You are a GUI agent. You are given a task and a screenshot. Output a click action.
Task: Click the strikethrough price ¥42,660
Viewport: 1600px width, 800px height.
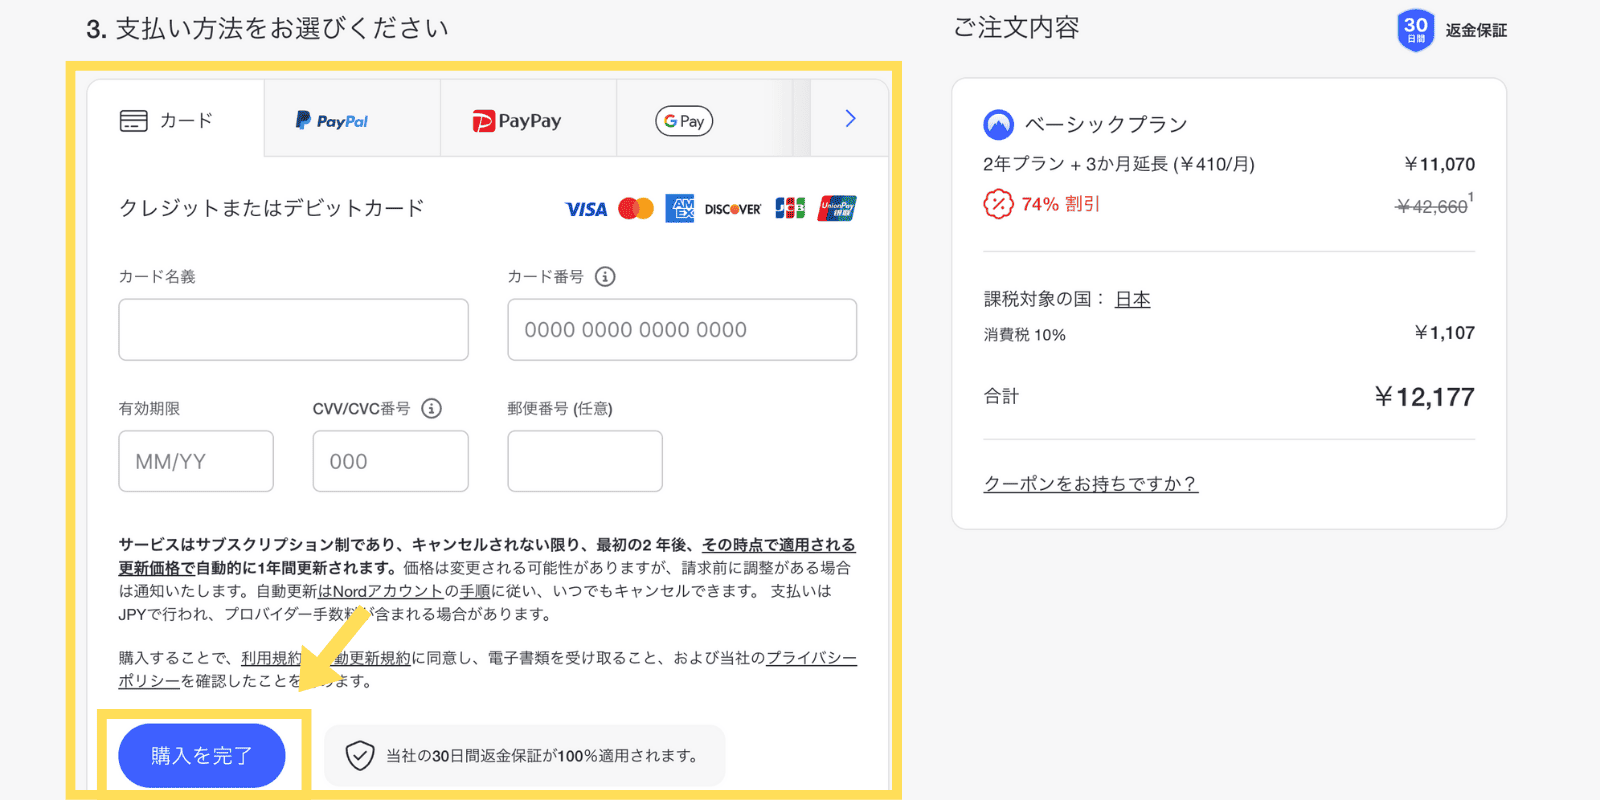coord(1432,206)
